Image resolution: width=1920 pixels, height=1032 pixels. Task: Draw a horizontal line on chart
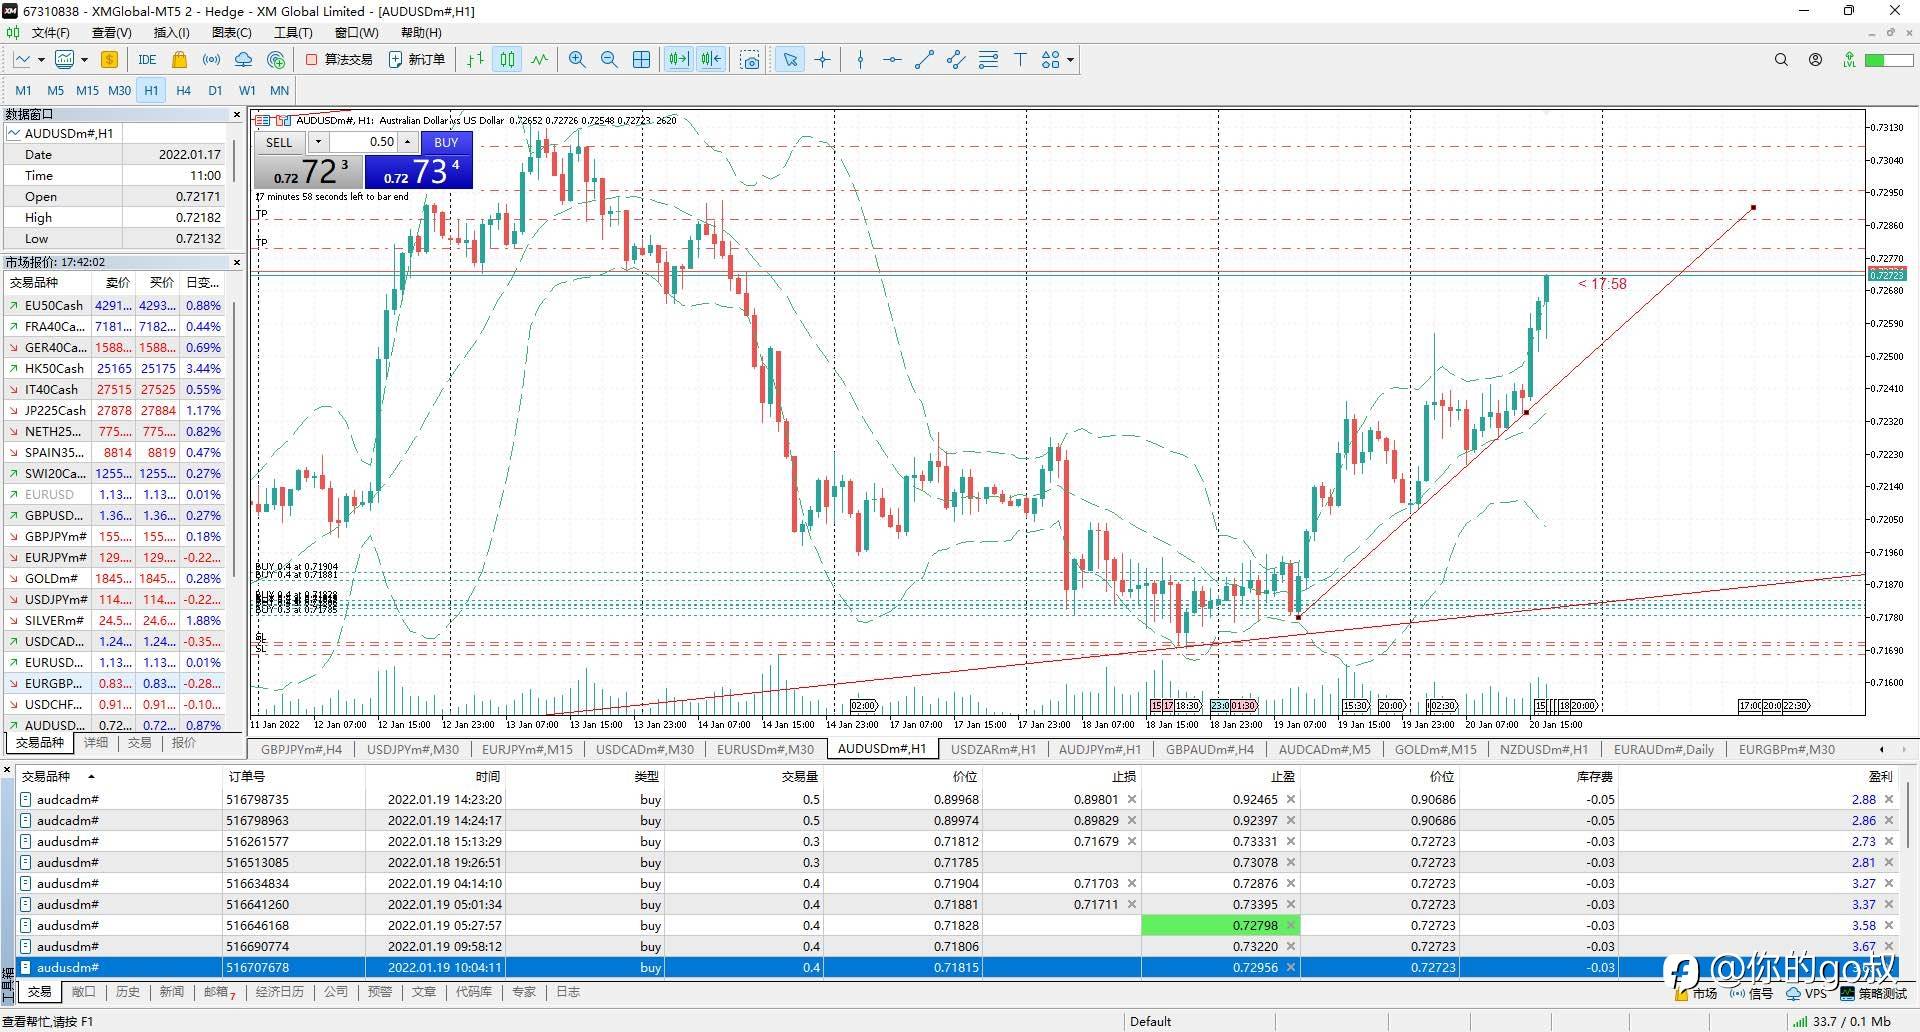tap(892, 60)
